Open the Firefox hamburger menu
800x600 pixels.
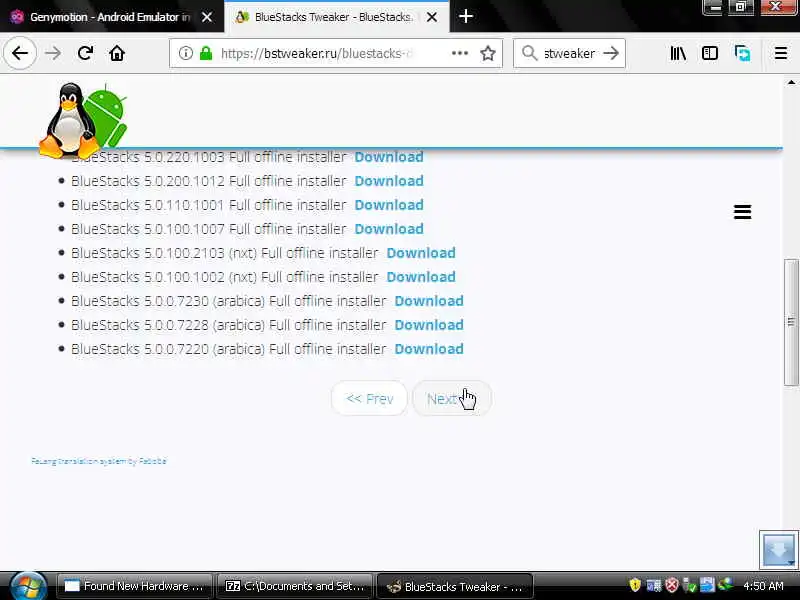[781, 53]
